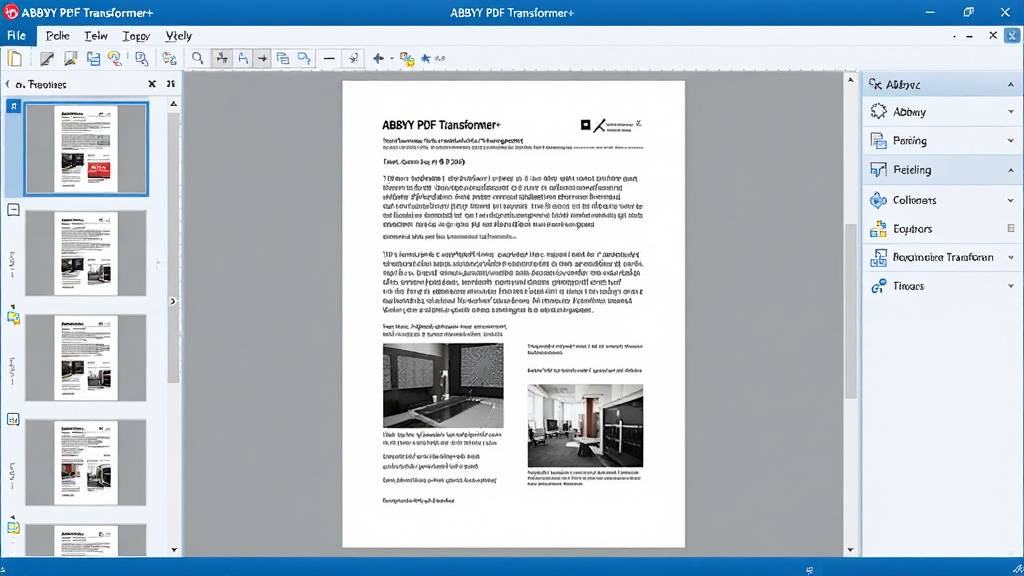Click the minus zoom-out toolbar icon

[x=329, y=58]
